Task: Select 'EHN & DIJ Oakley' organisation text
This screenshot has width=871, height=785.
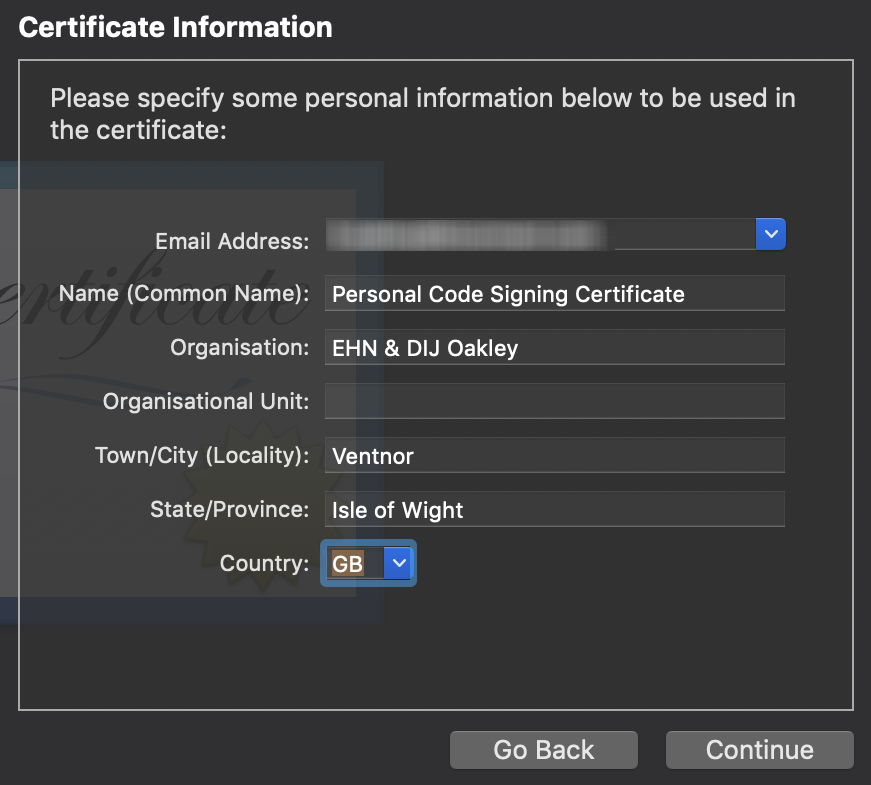Action: pos(424,348)
